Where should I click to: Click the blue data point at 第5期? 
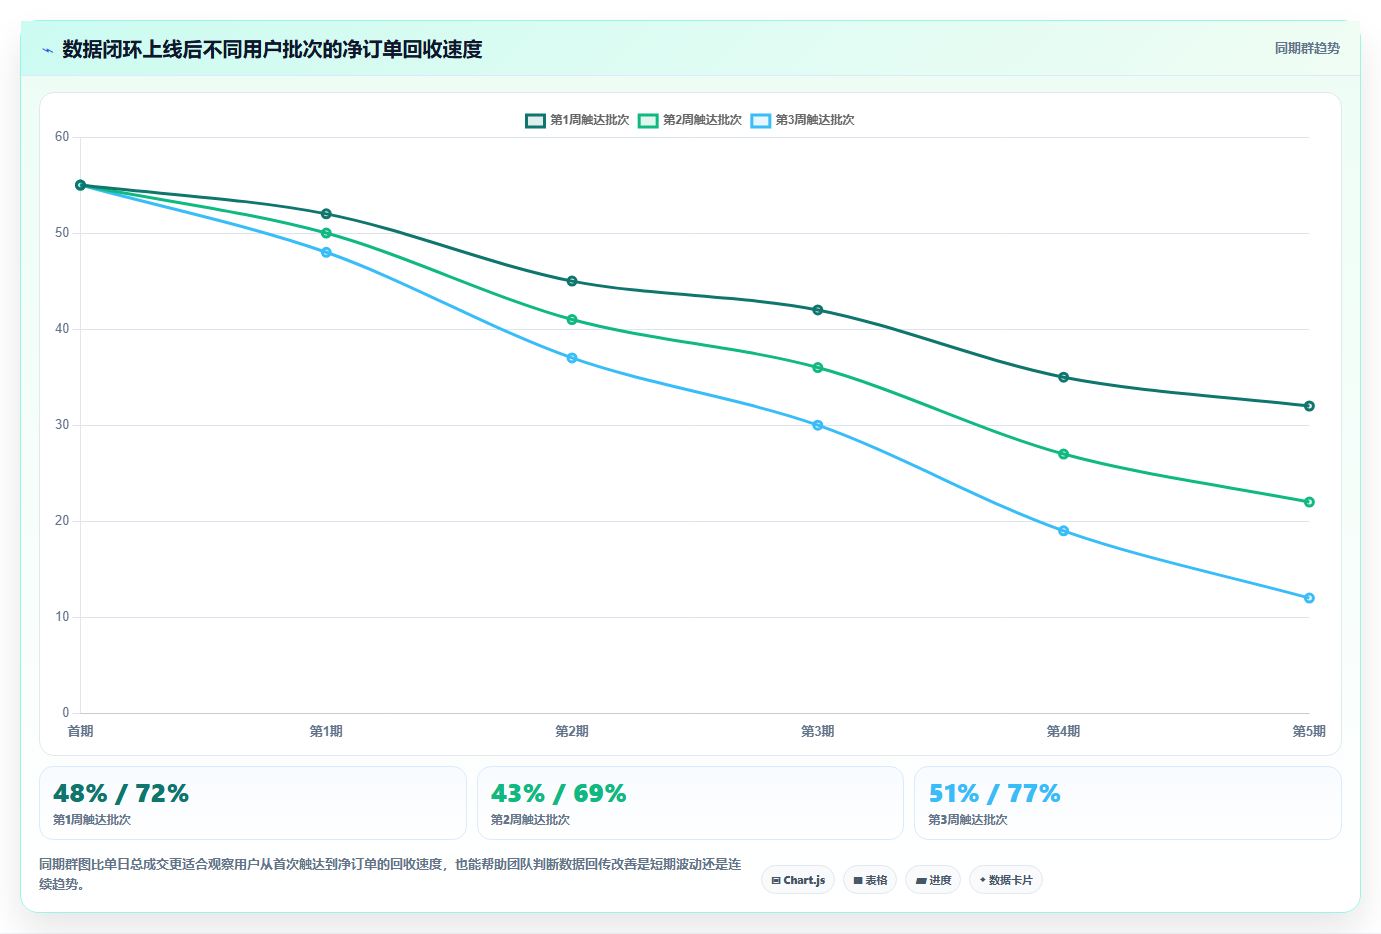pyautogui.click(x=1309, y=598)
